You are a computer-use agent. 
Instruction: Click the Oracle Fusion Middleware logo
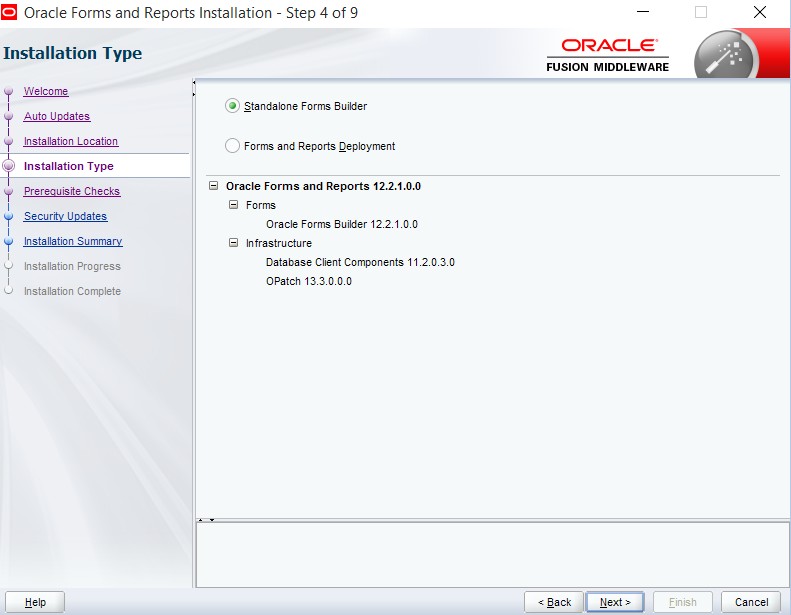[608, 55]
